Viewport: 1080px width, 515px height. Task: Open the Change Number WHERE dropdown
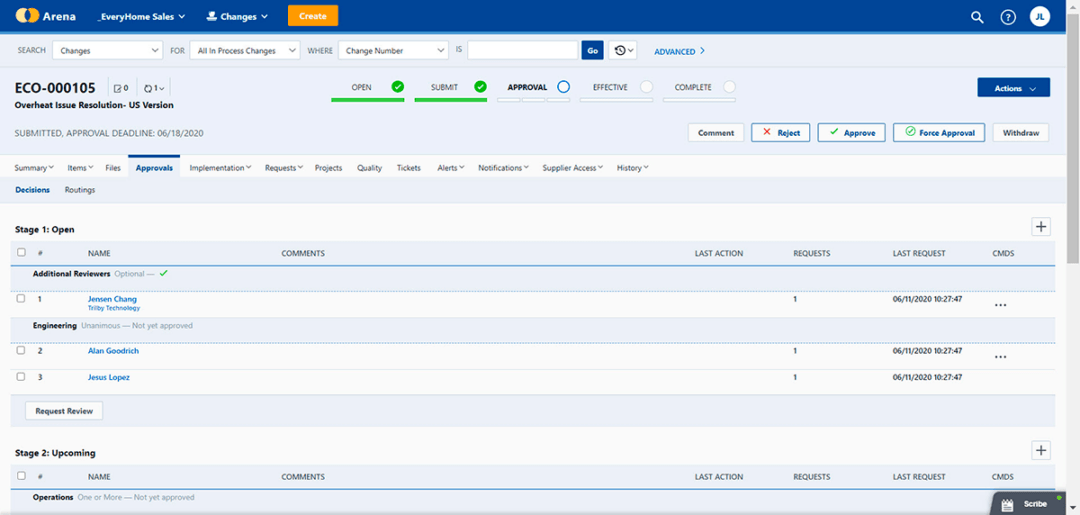[x=393, y=50]
